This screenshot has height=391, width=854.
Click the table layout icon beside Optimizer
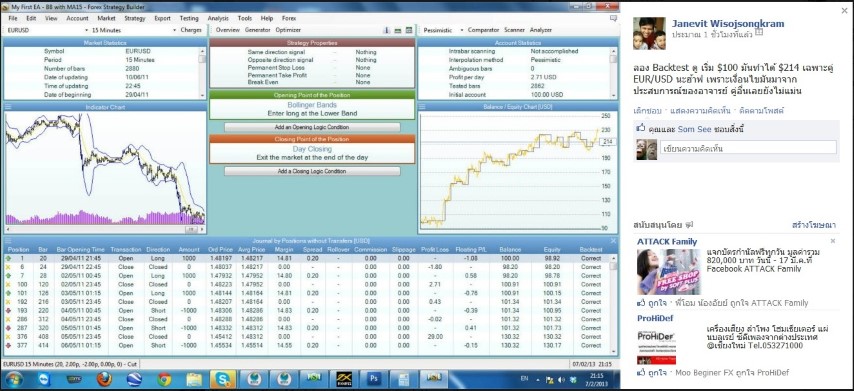[x=409, y=30]
